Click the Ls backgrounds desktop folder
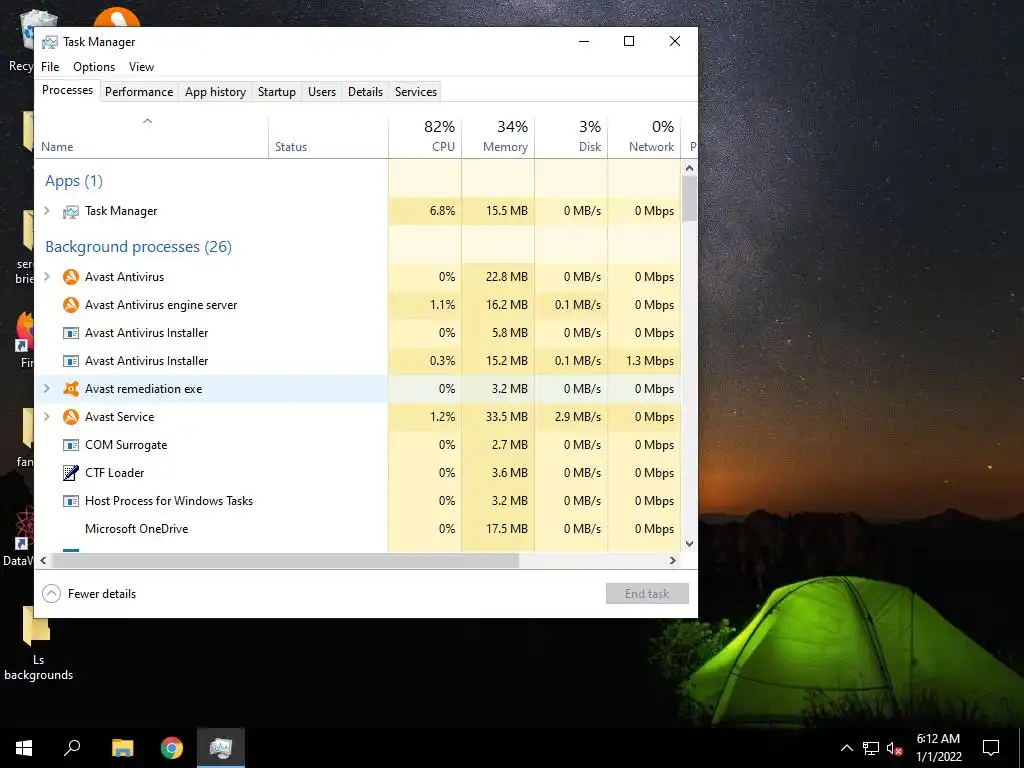The image size is (1024, 768). pyautogui.click(x=38, y=645)
